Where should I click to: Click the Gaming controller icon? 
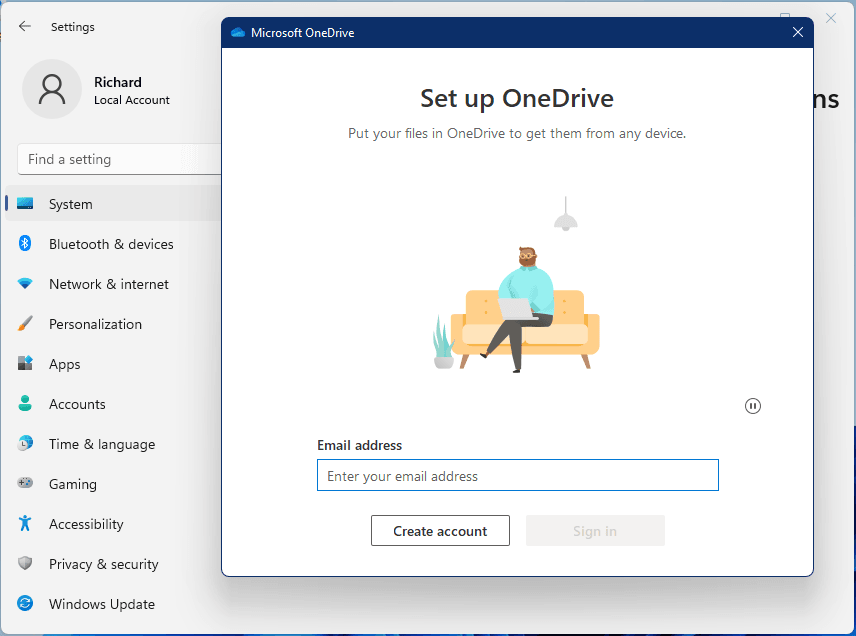[25, 483]
